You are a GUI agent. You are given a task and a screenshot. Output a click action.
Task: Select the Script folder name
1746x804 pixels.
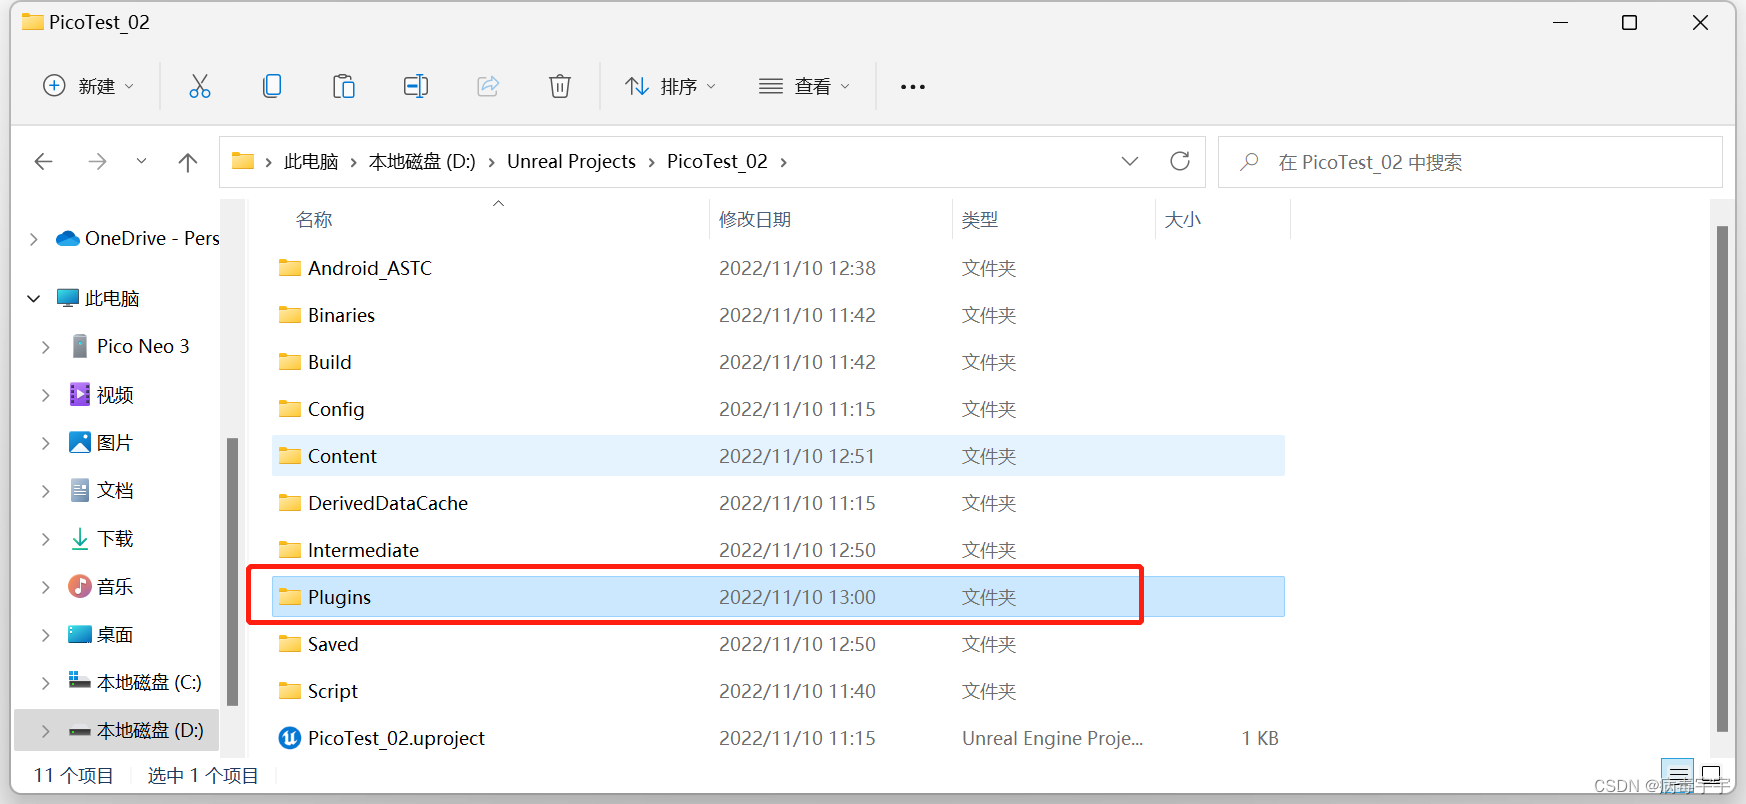click(332, 691)
